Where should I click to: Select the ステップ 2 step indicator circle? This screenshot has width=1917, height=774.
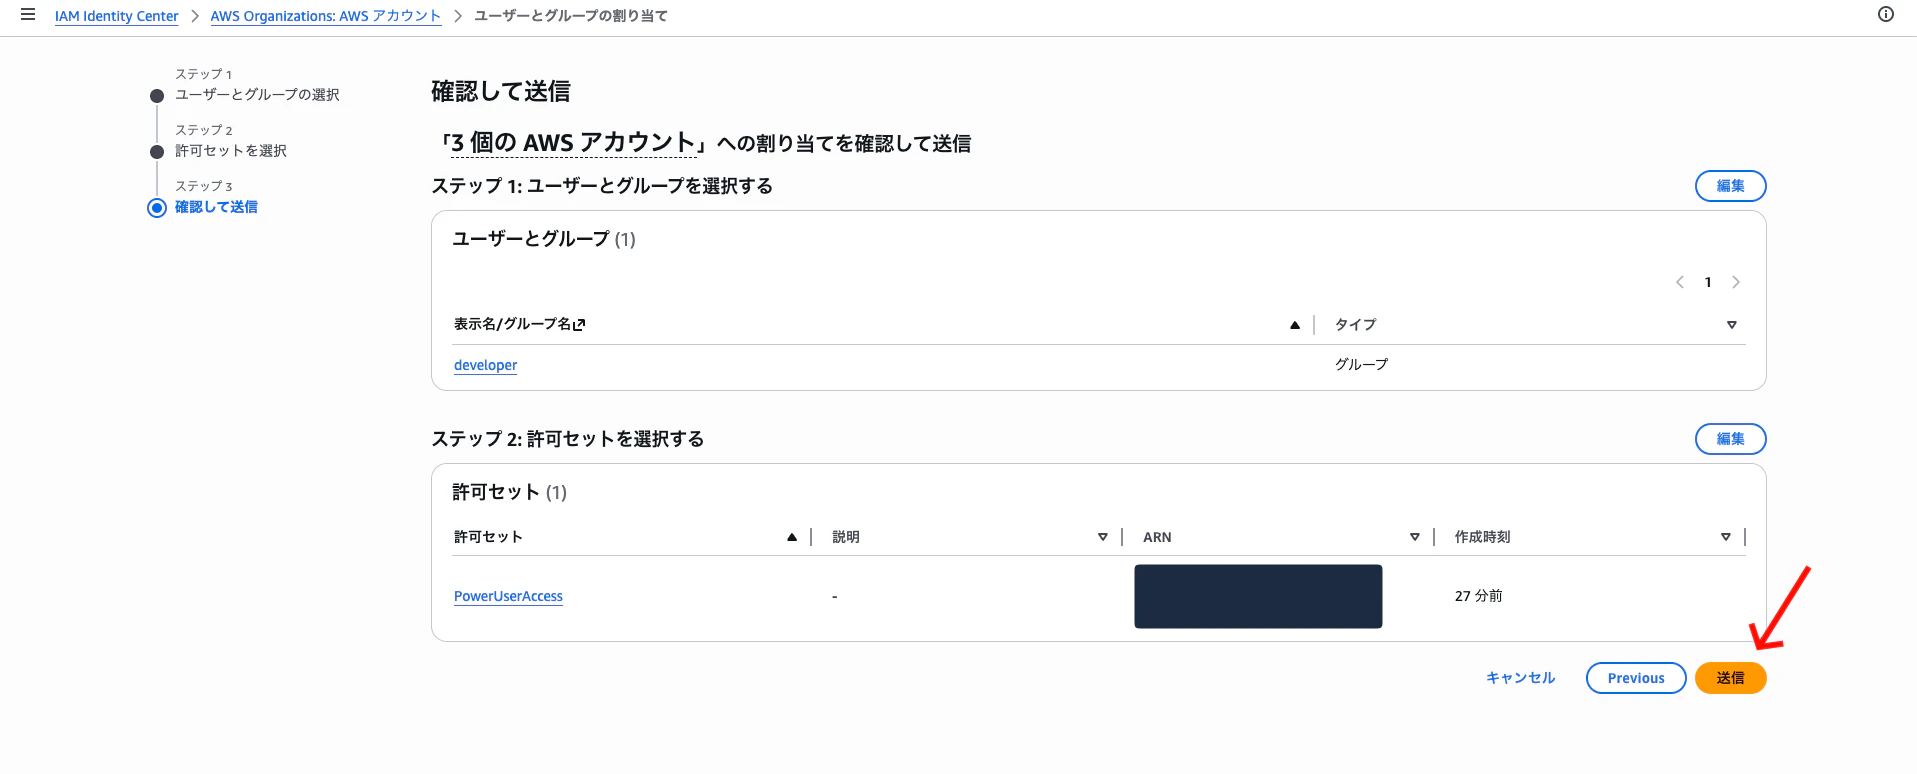[x=156, y=152]
